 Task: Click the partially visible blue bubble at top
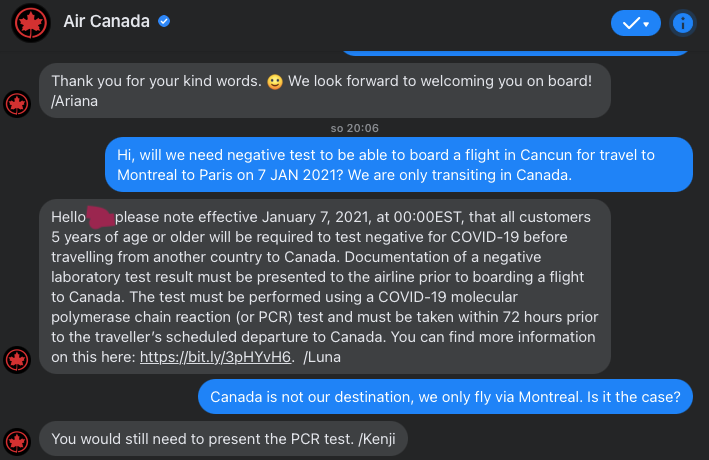coord(516,51)
